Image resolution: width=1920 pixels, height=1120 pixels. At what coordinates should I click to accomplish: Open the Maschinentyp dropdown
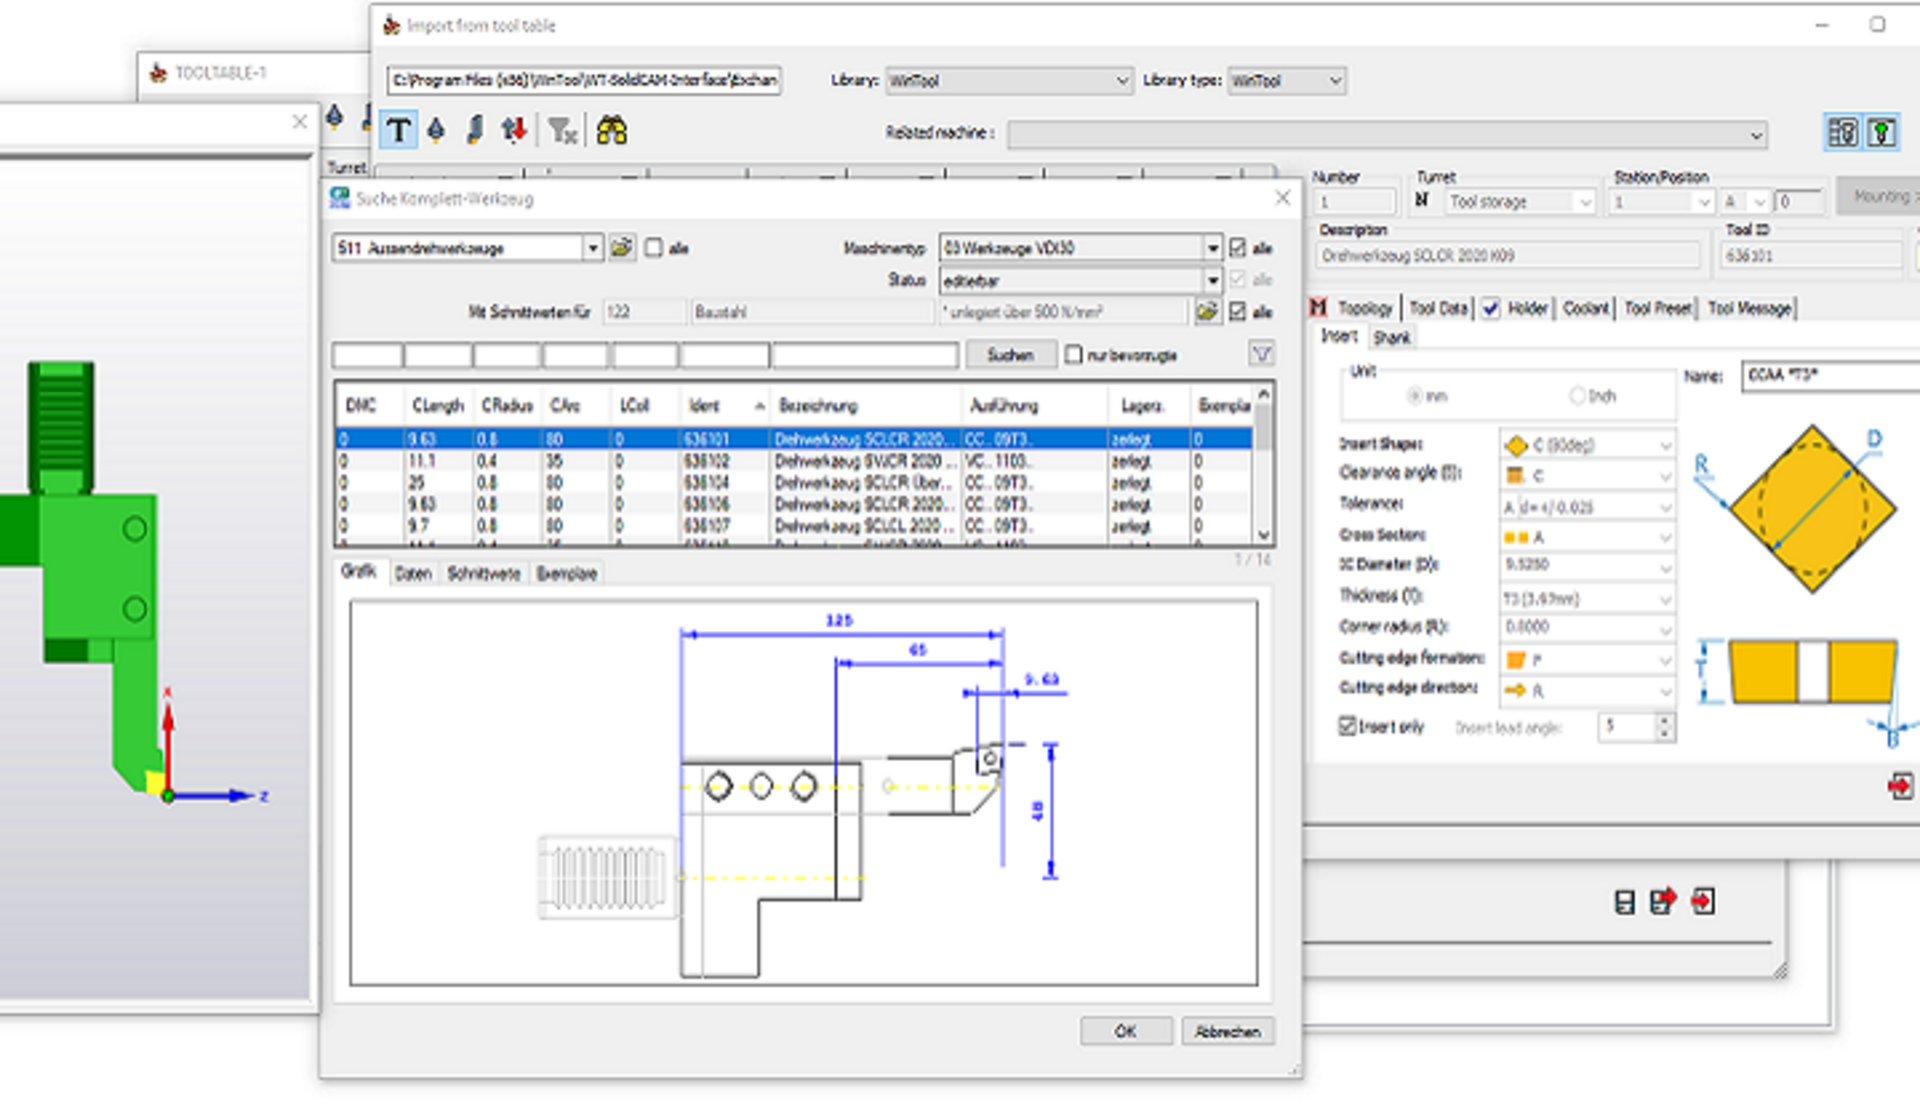coord(1212,248)
